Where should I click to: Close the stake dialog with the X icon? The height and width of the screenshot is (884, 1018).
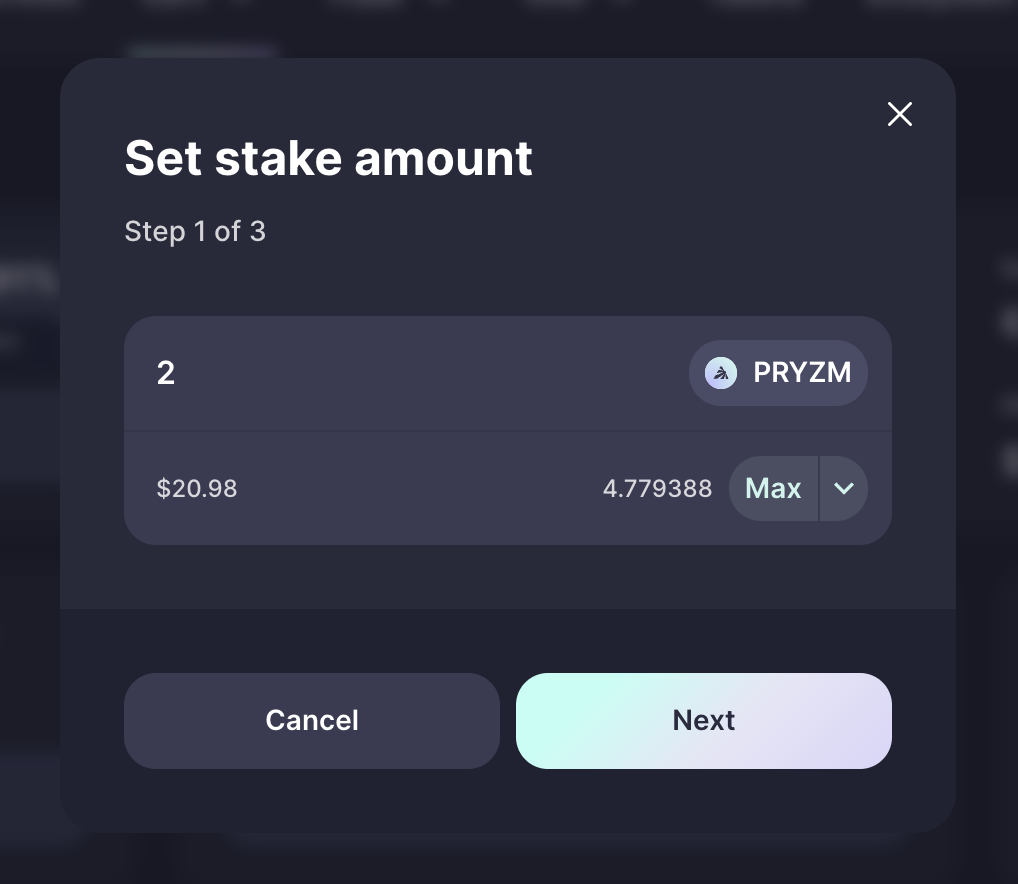[x=899, y=114]
